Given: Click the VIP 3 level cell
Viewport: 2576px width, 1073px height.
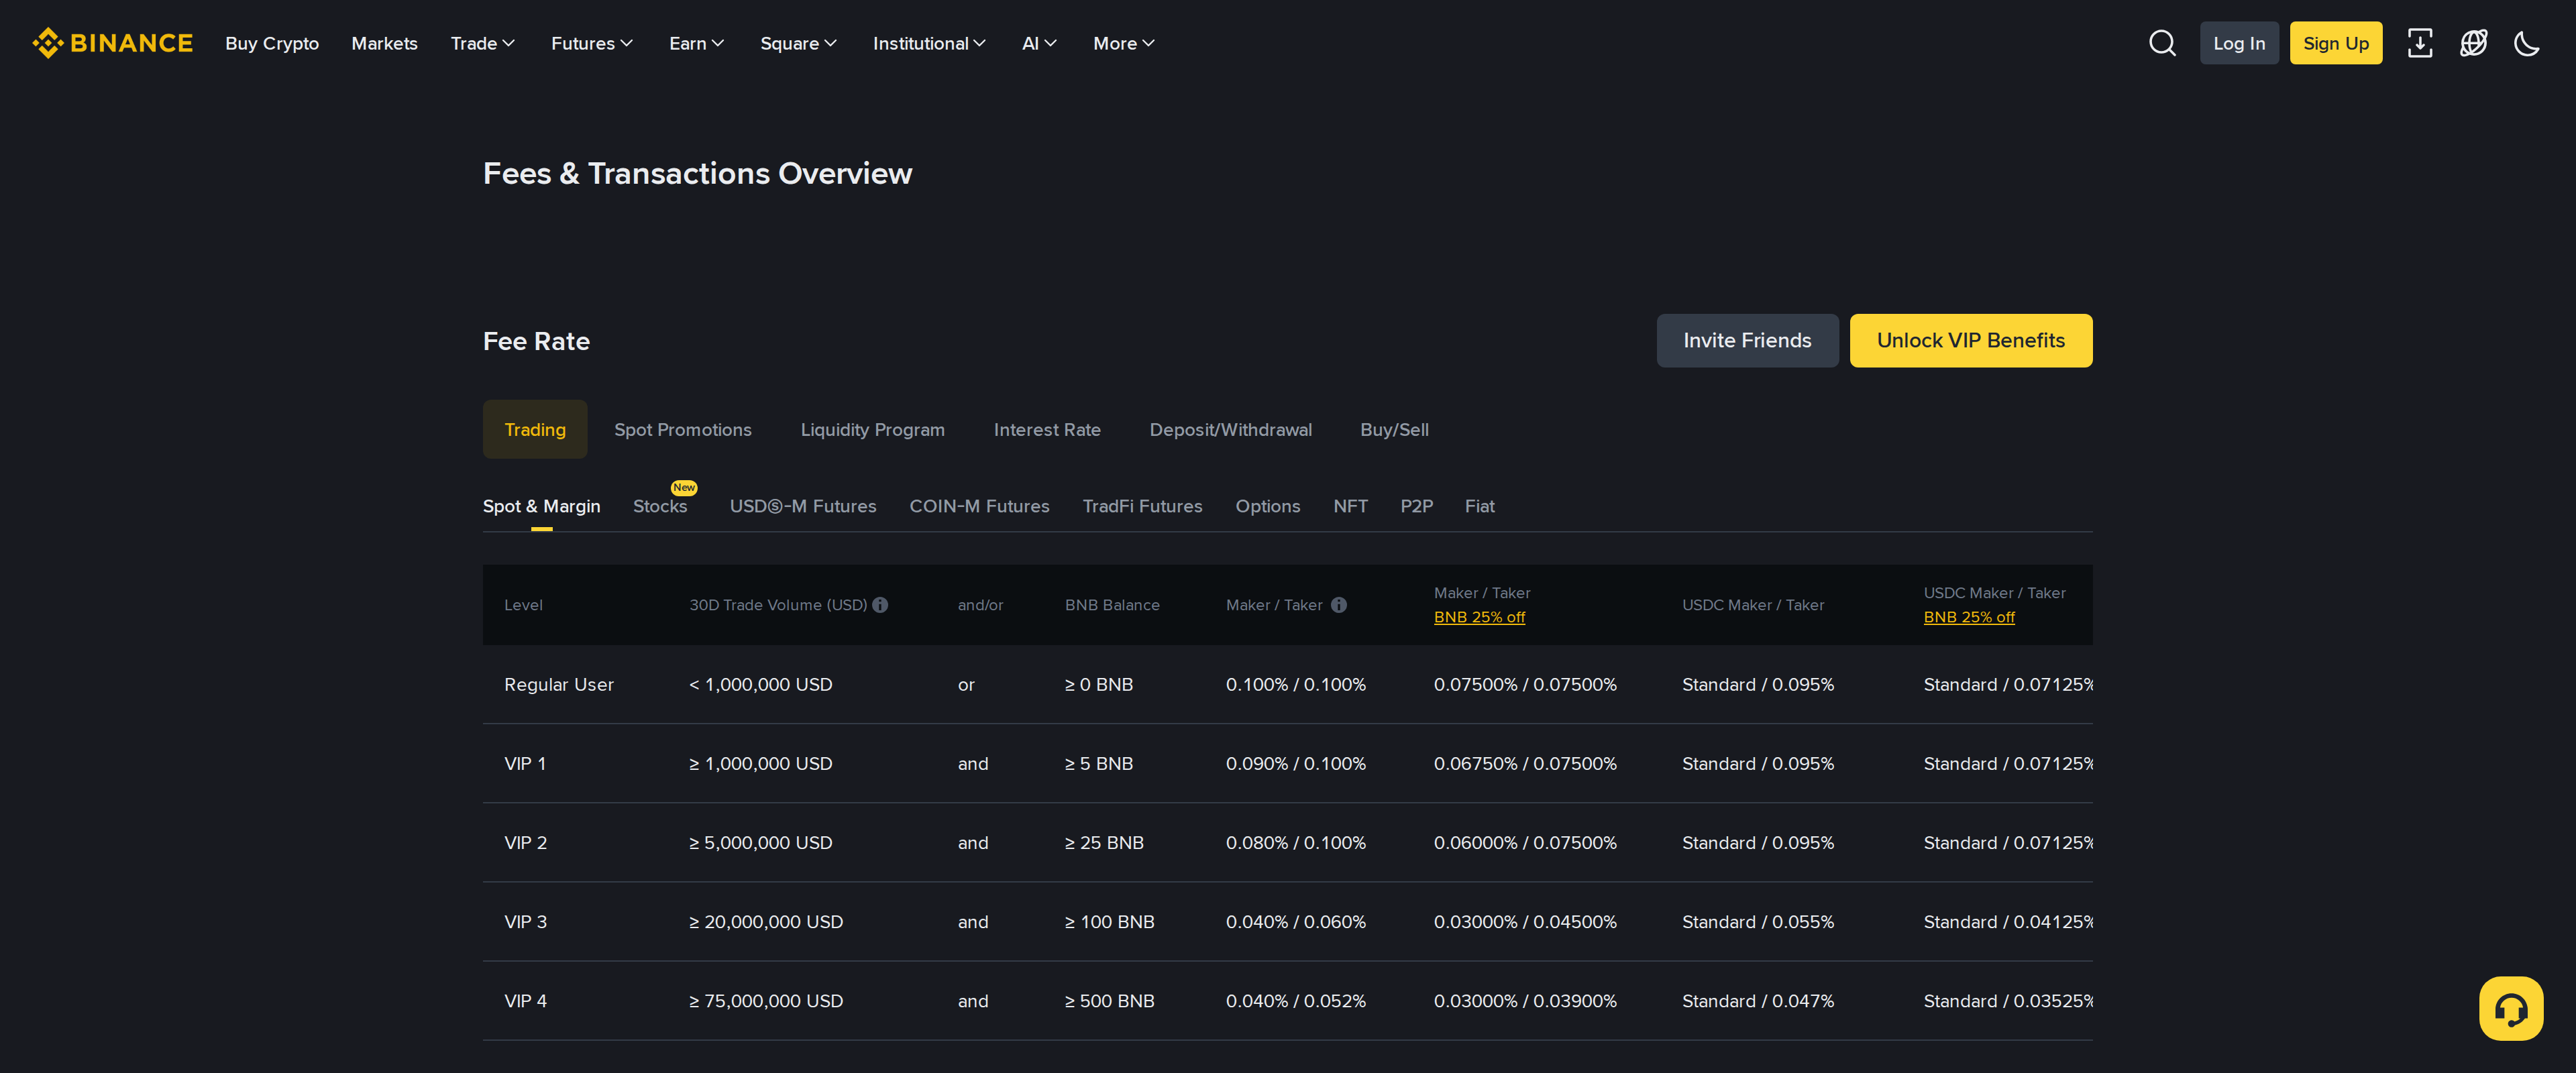Looking at the screenshot, I should 526,921.
